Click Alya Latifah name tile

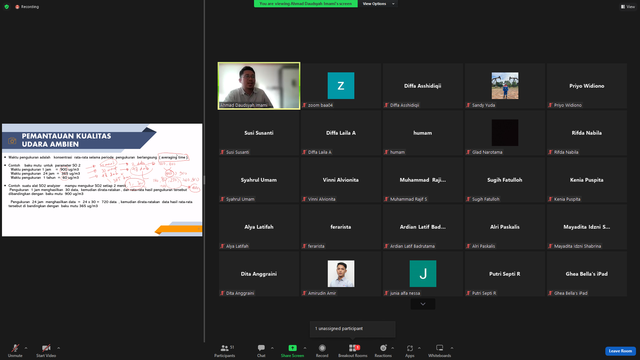[259, 227]
